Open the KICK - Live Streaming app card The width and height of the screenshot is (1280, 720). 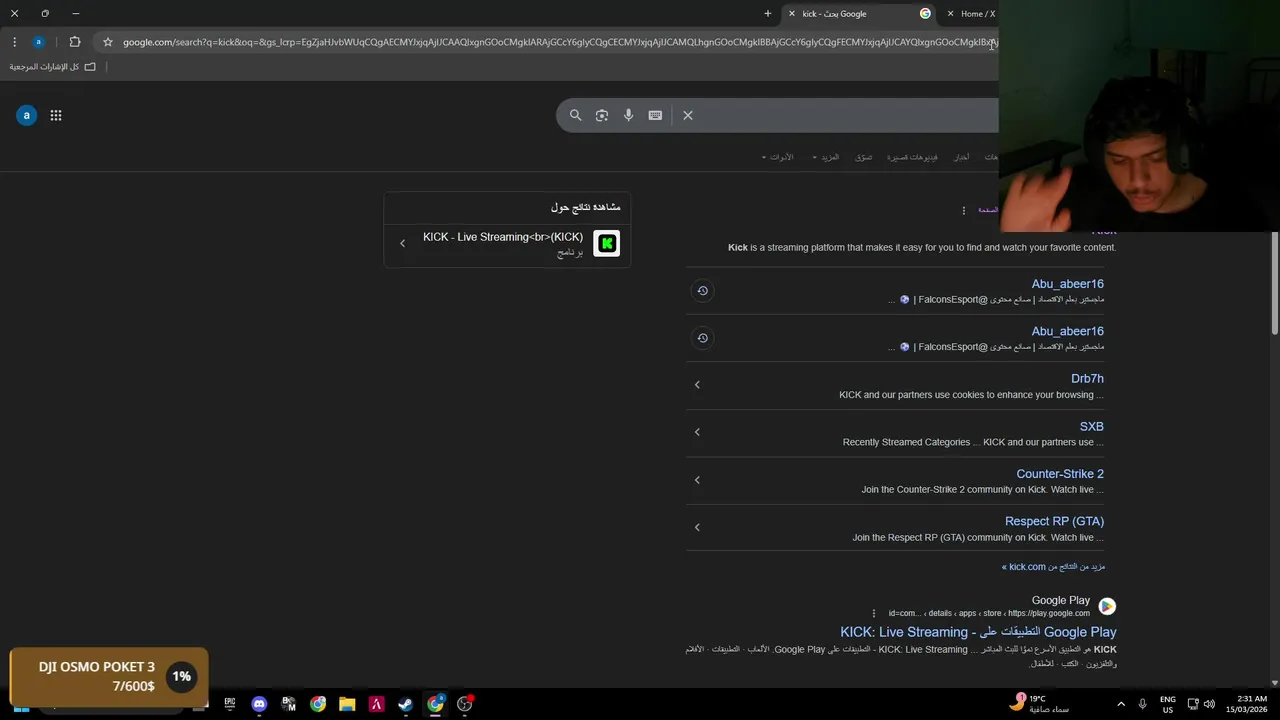pyautogui.click(x=507, y=244)
